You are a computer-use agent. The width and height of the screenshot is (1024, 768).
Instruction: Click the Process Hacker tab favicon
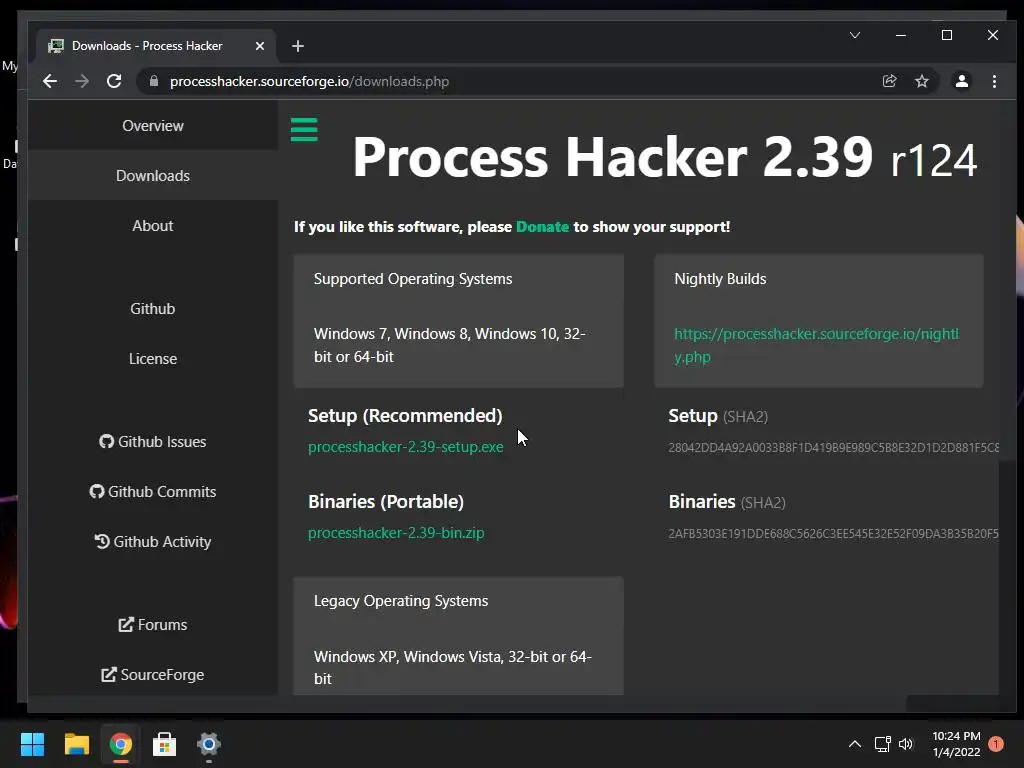pos(56,46)
